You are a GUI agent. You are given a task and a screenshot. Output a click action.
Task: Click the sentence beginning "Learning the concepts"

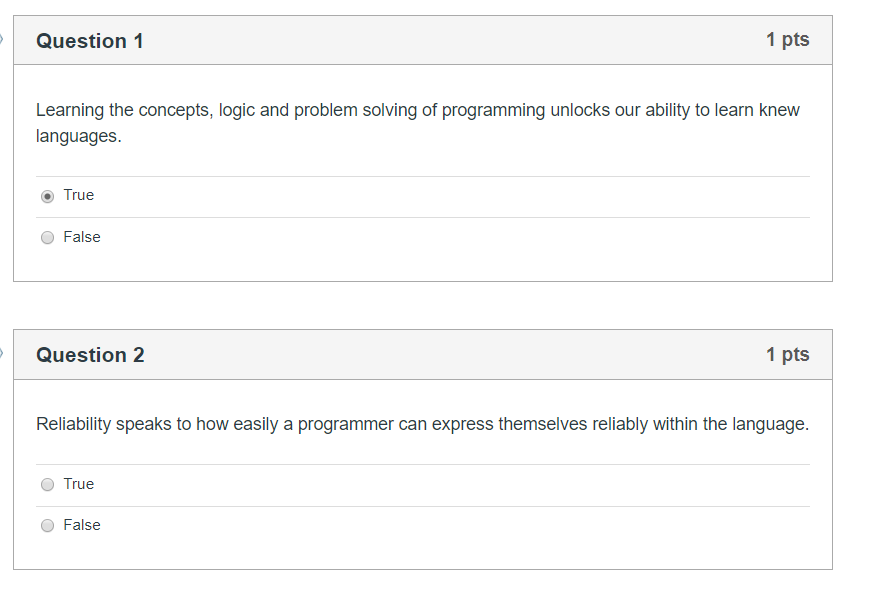(x=418, y=123)
